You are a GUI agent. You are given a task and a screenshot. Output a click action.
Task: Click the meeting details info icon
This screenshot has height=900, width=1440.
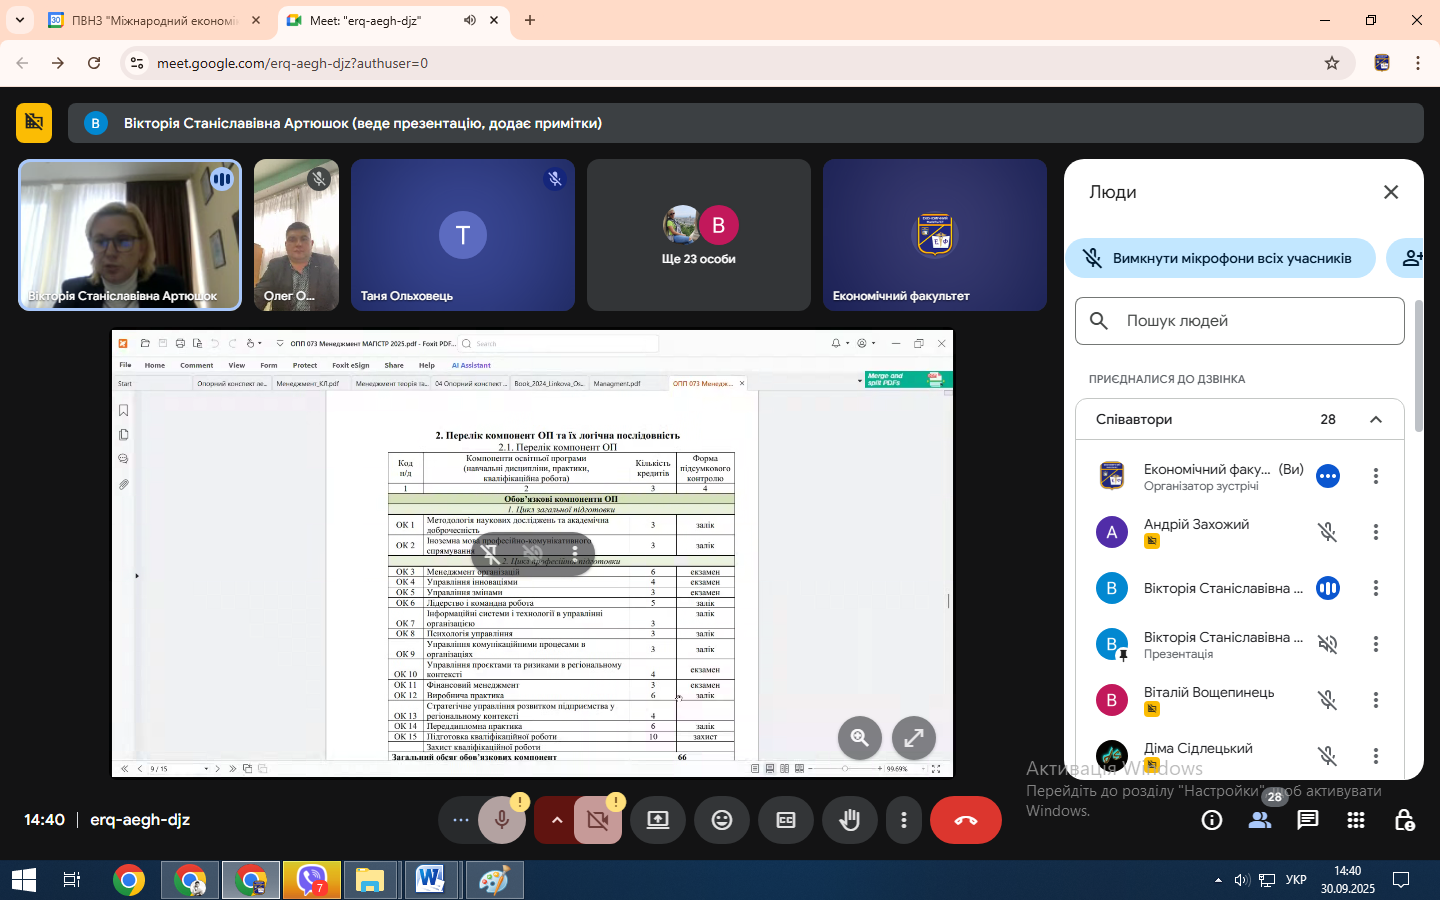(1212, 820)
